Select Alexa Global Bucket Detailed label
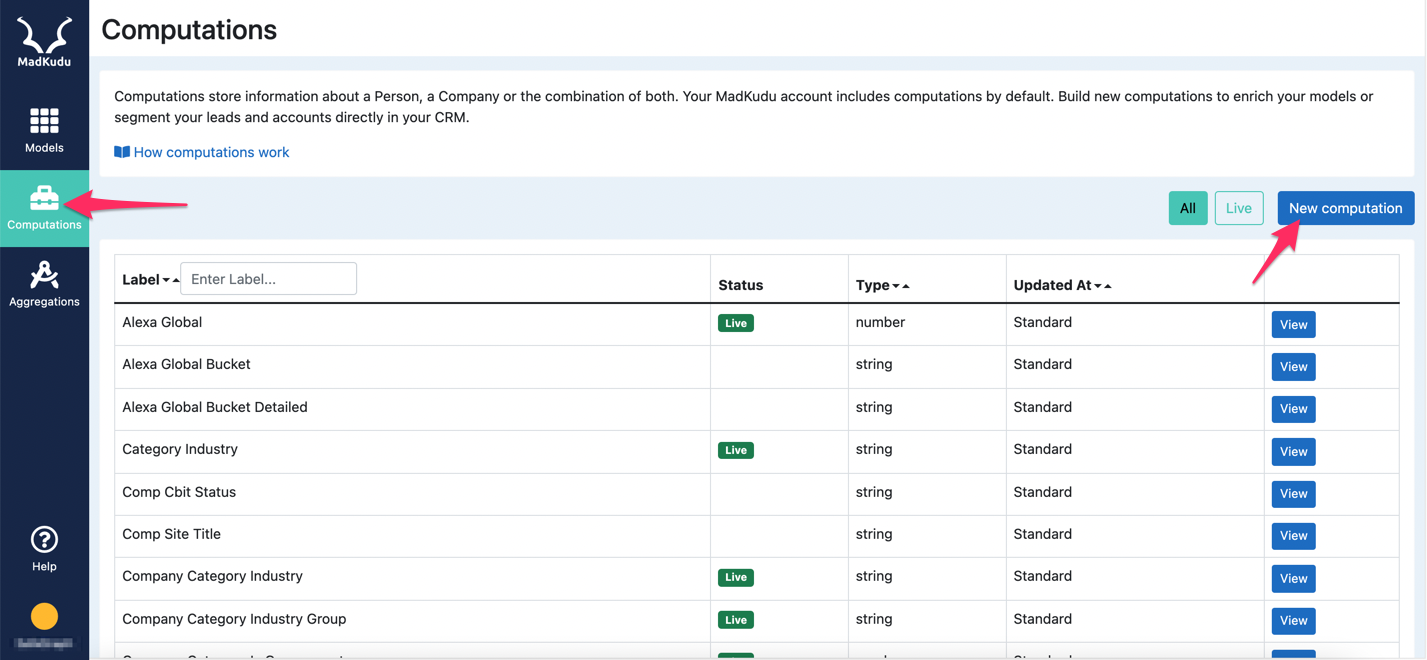Image resolution: width=1427 pixels, height=660 pixels. [x=215, y=407]
